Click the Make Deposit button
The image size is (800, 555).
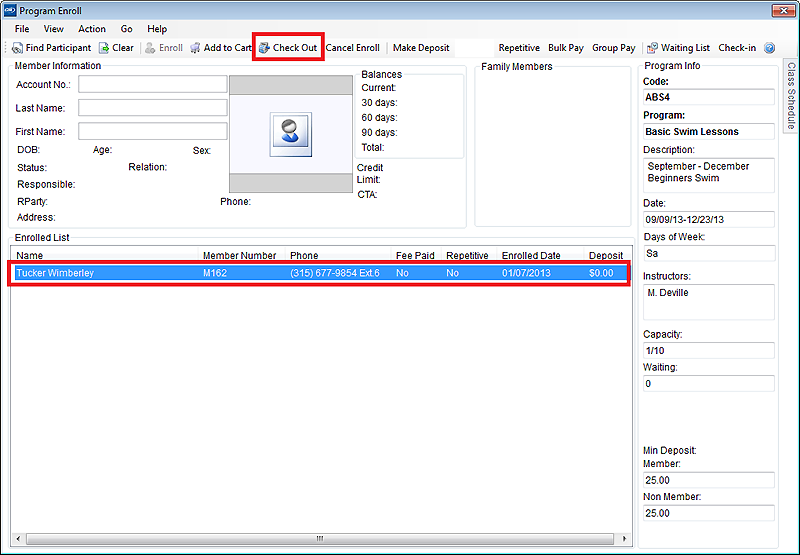(421, 48)
